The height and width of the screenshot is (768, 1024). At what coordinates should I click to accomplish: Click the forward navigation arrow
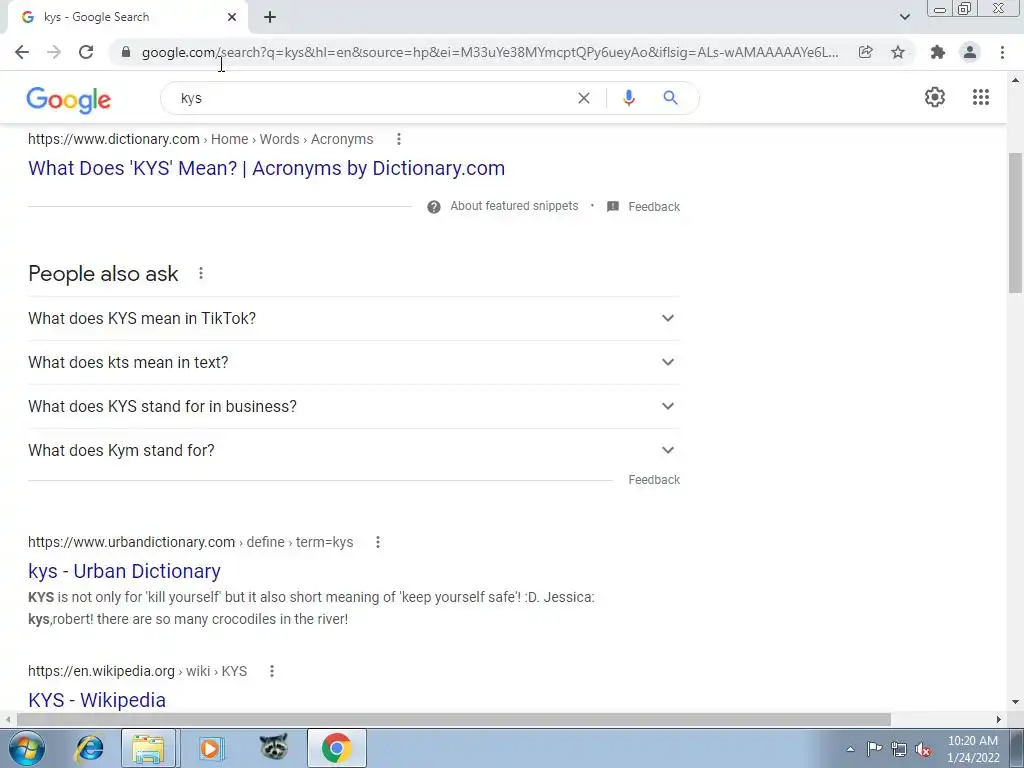(54, 52)
